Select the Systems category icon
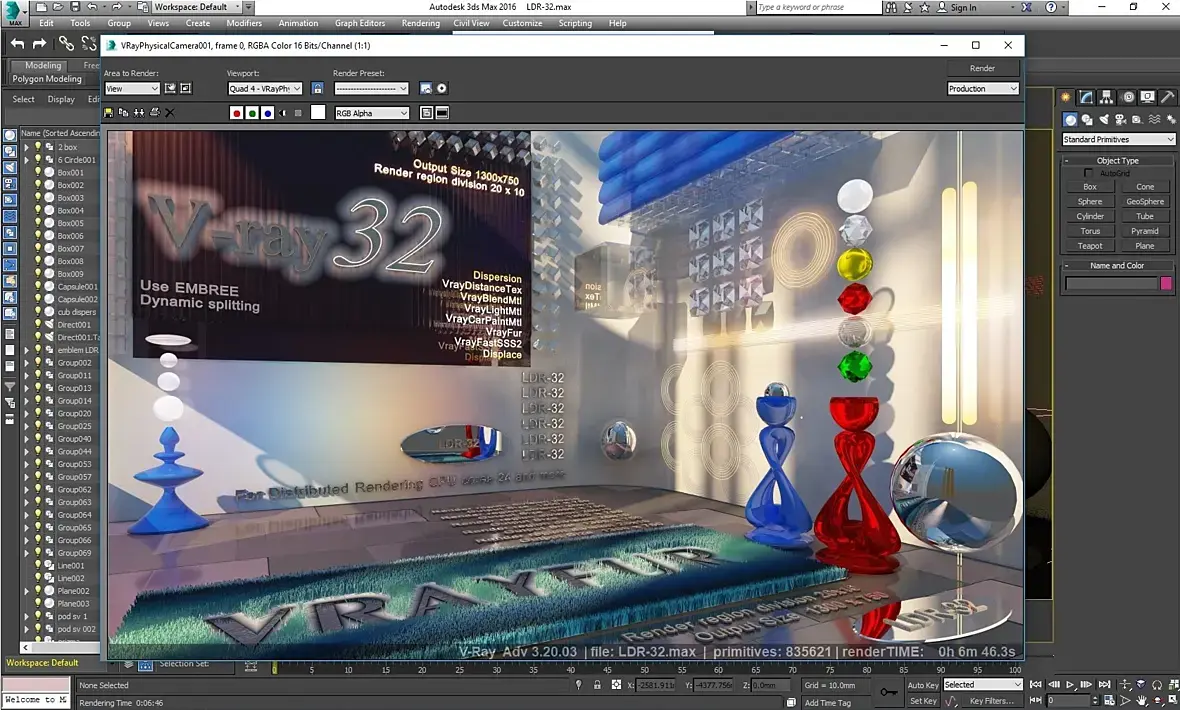 pos(1170,120)
